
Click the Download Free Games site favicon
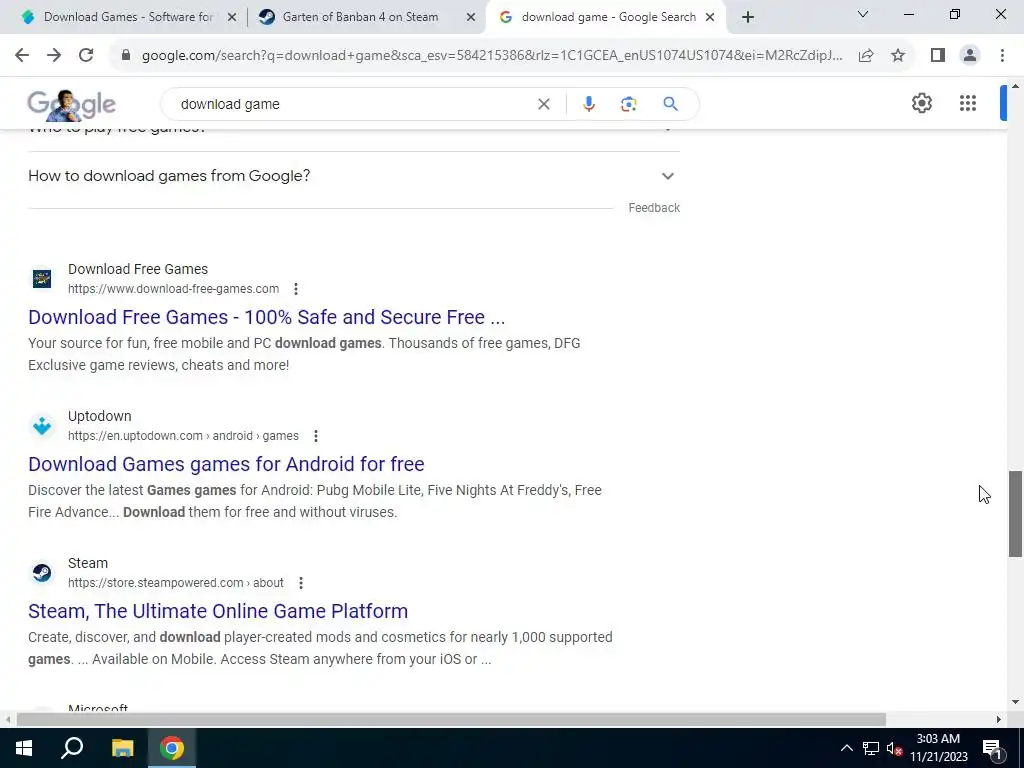coord(42,279)
